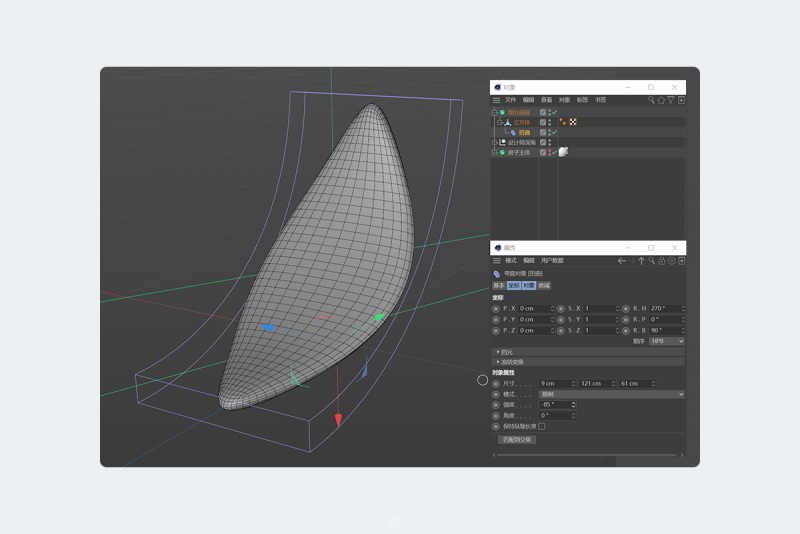The image size is (800, 534).
Task: Click the 匹配到父级 button
Action: coord(517,439)
